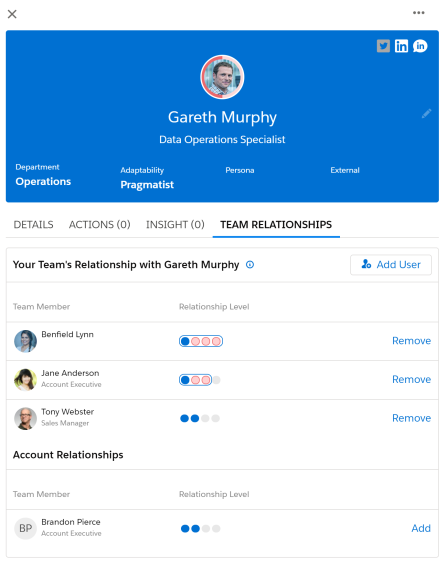Add Brandon Pierce to the team
446x576 pixels.
coord(421,528)
